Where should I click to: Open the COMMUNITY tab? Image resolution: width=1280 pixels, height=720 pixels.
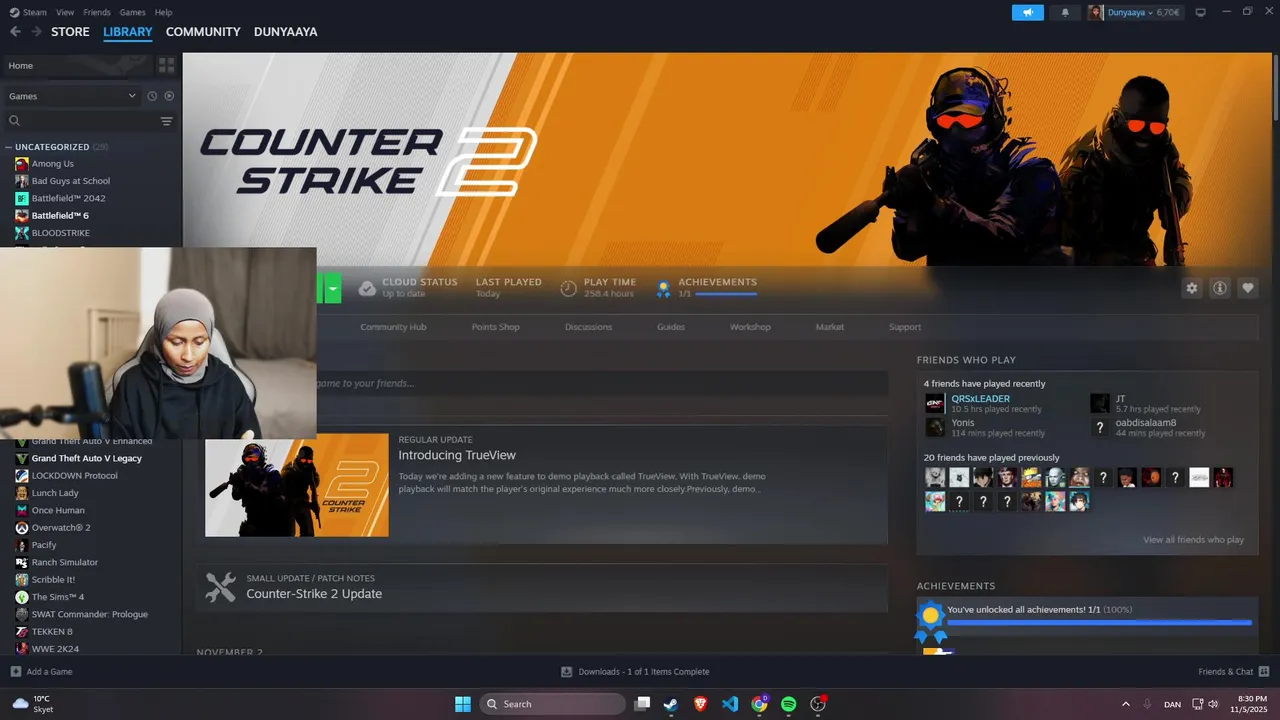[203, 32]
